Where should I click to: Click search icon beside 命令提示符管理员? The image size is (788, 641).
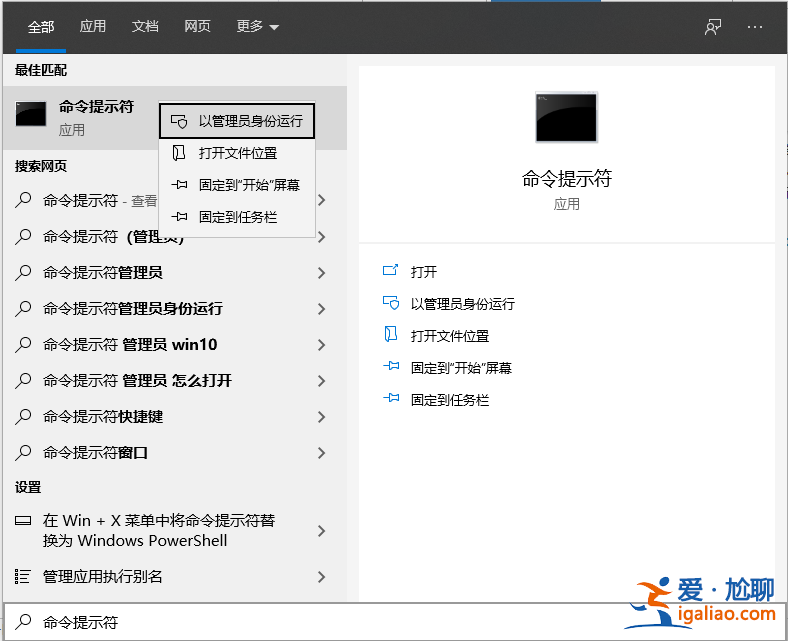coord(23,273)
